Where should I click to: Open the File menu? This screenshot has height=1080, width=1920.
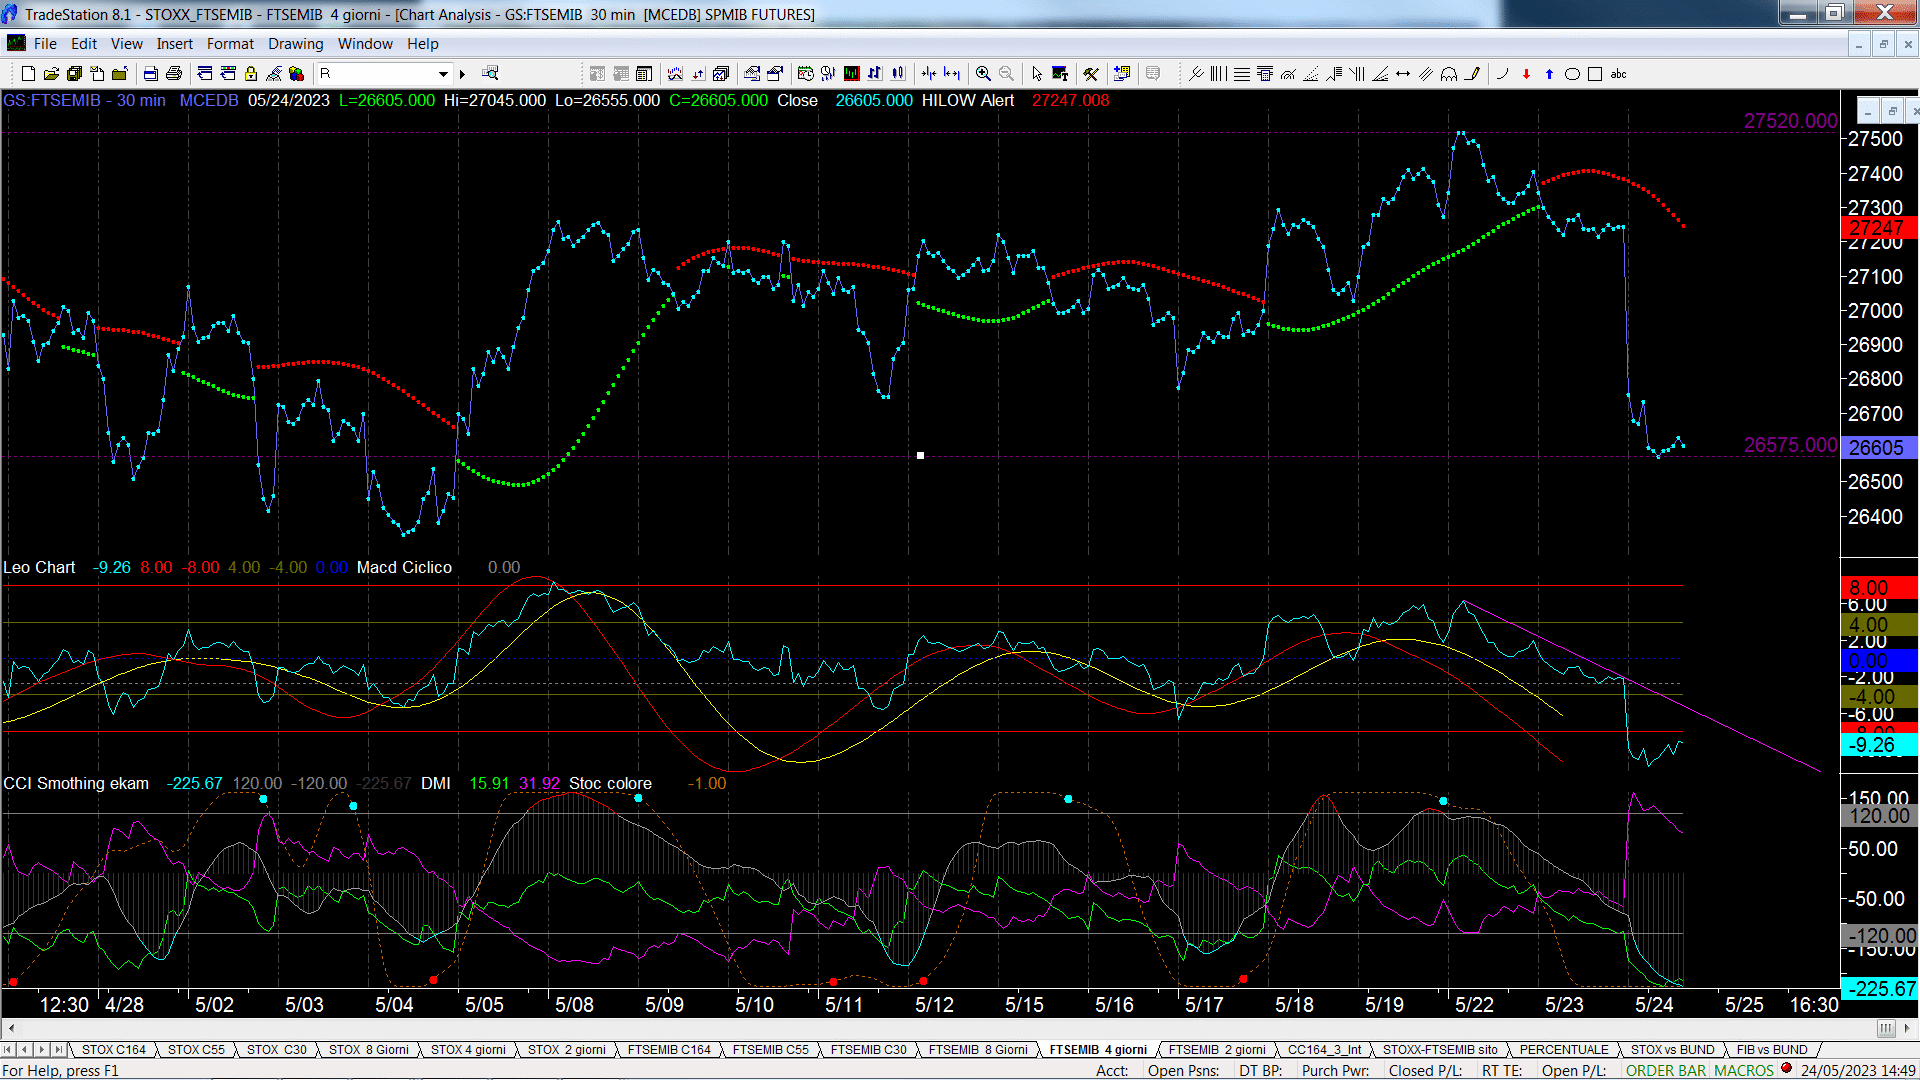pos(45,44)
